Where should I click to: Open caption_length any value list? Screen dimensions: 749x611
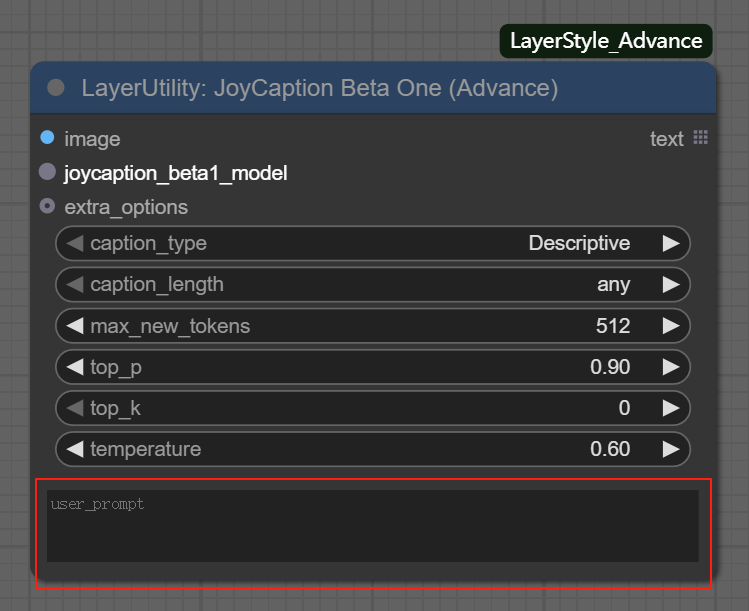[613, 285]
